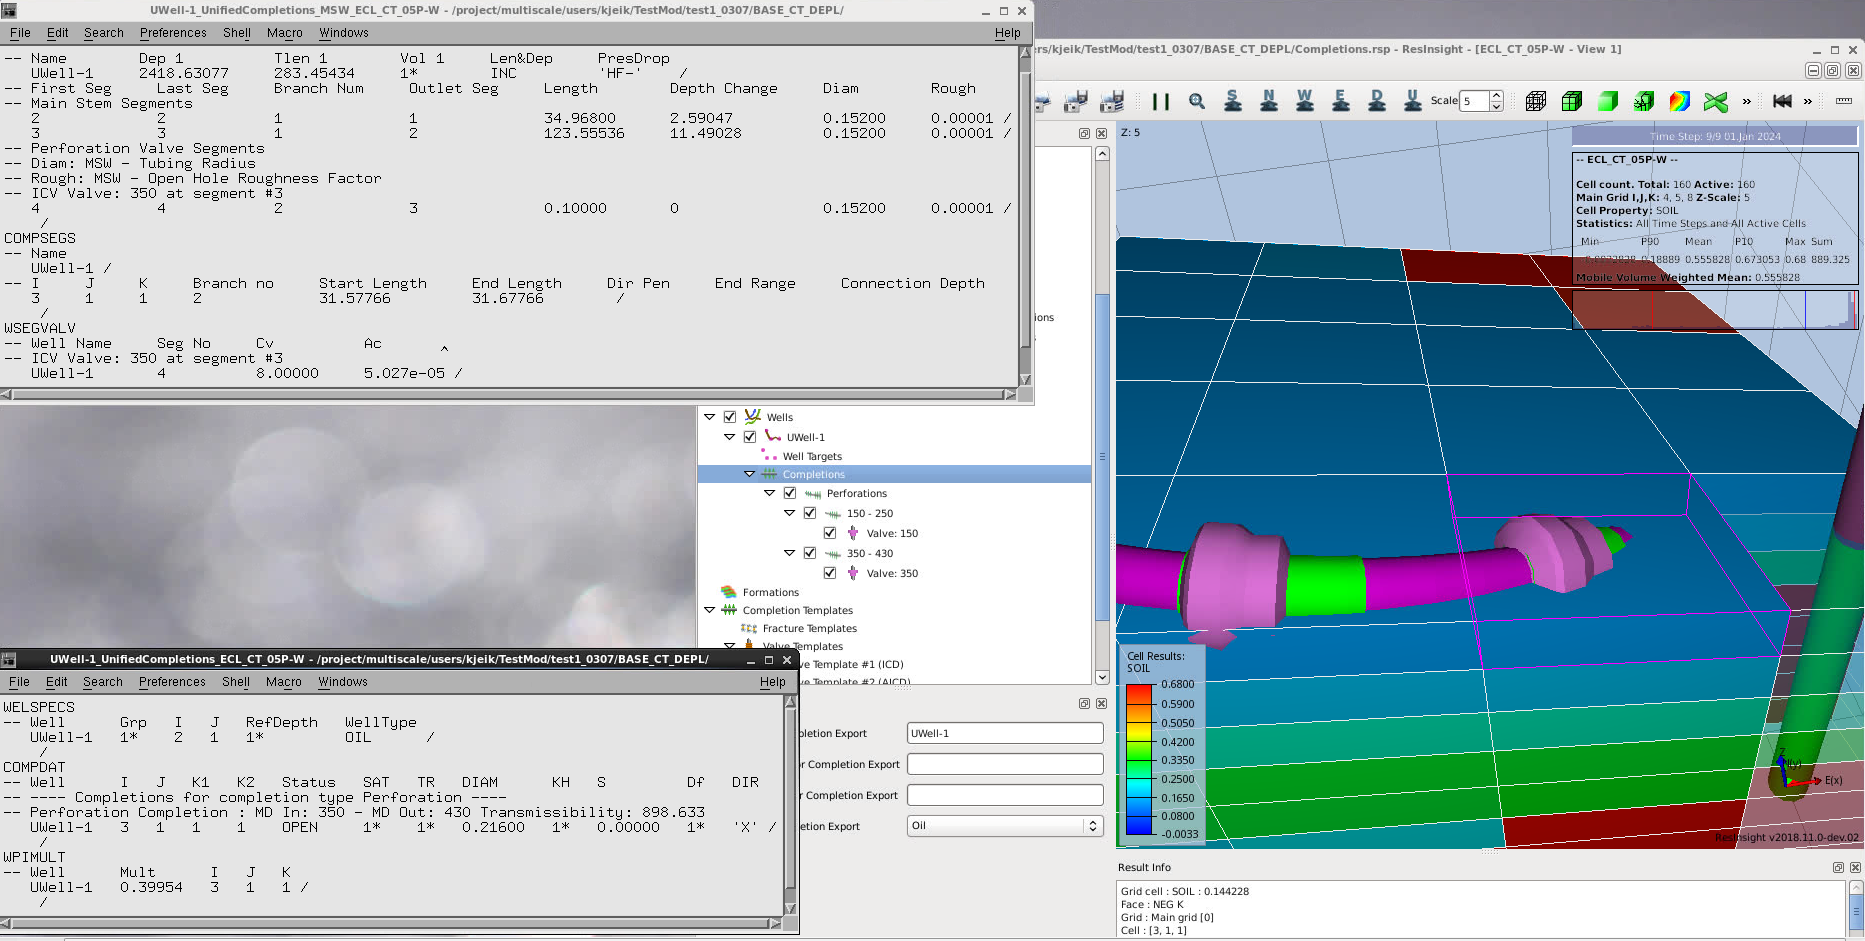Open File menu in the MSW editor window
The height and width of the screenshot is (941, 1865).
coord(20,33)
